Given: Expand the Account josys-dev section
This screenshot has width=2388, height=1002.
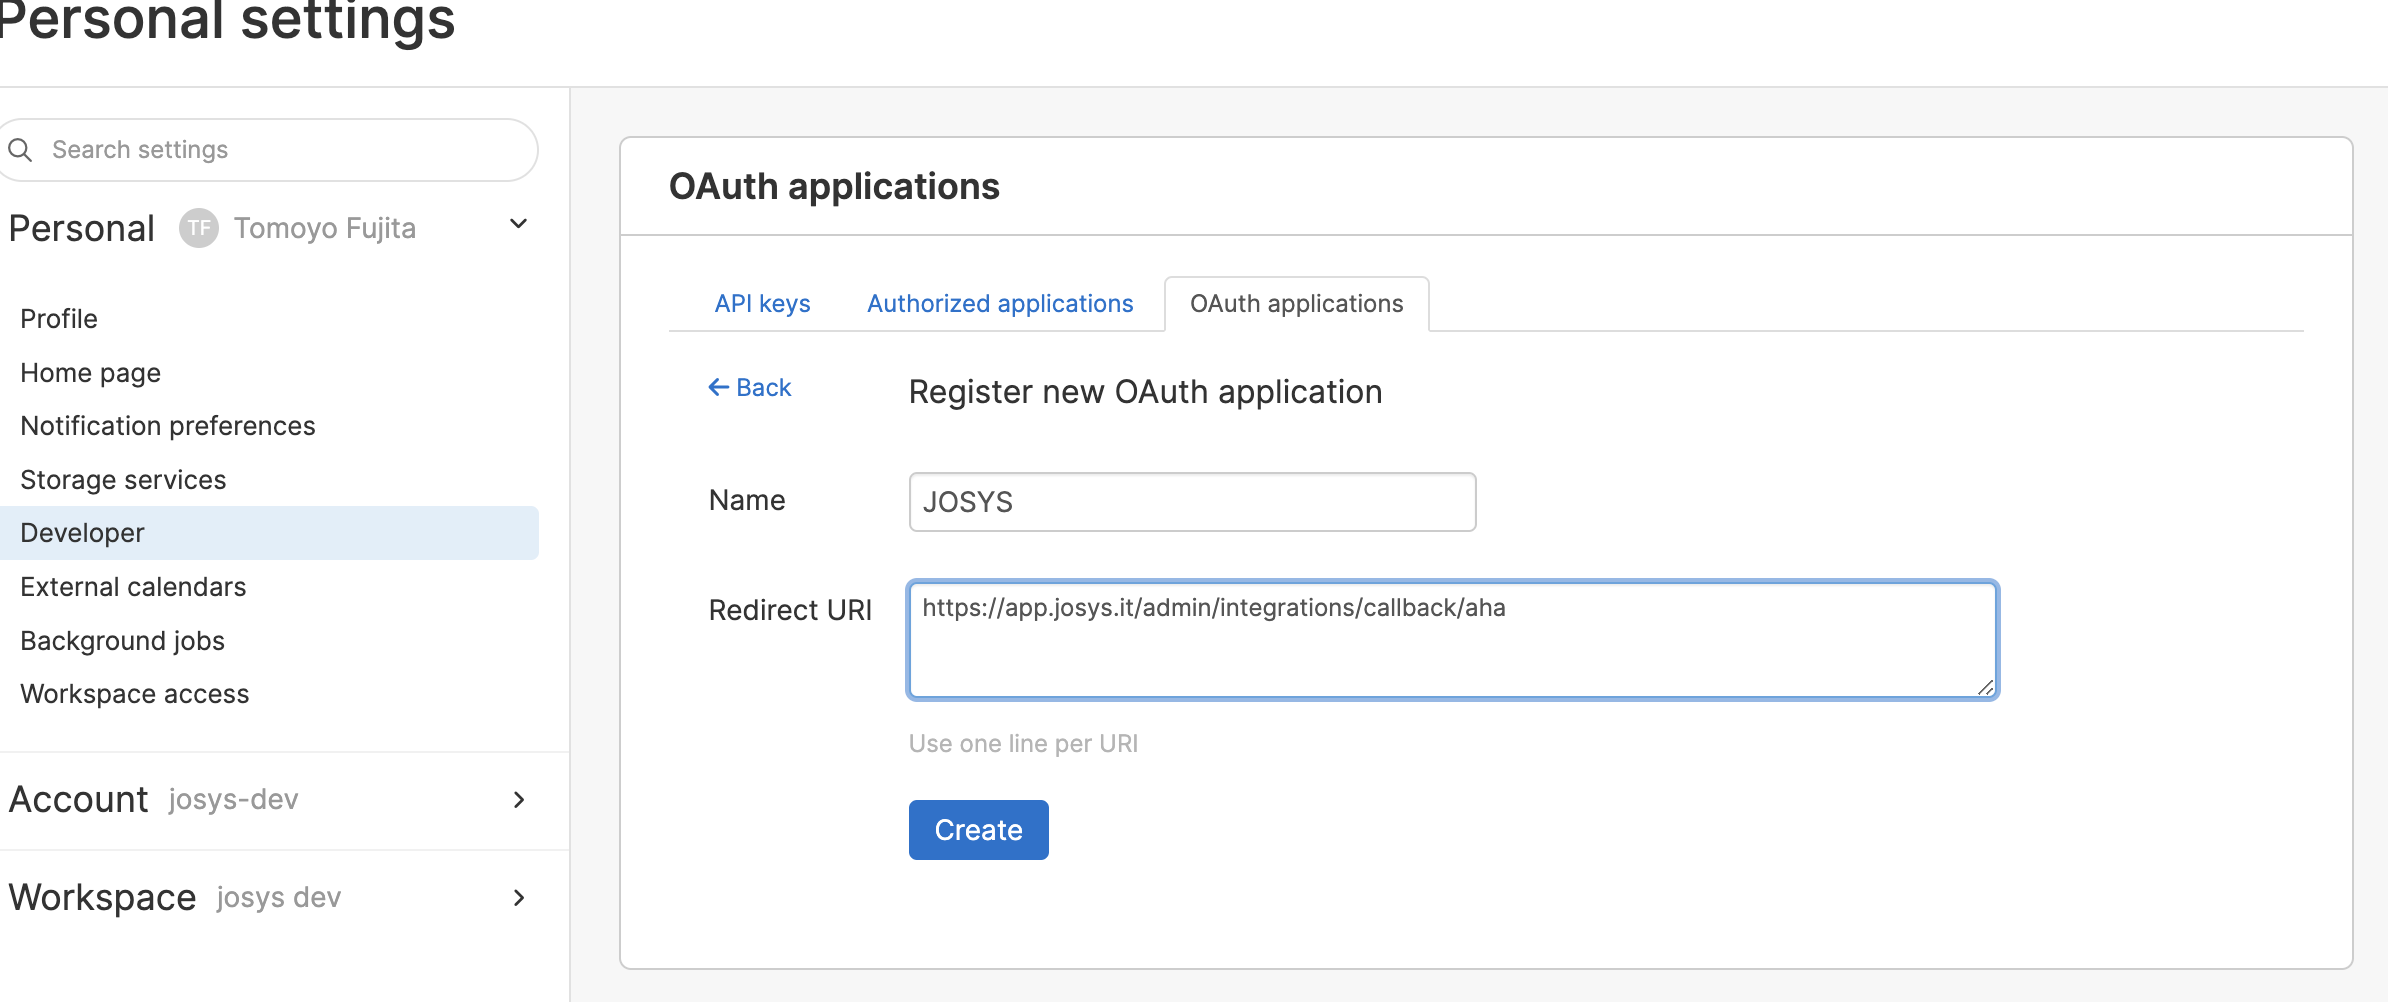Looking at the screenshot, I should [518, 800].
